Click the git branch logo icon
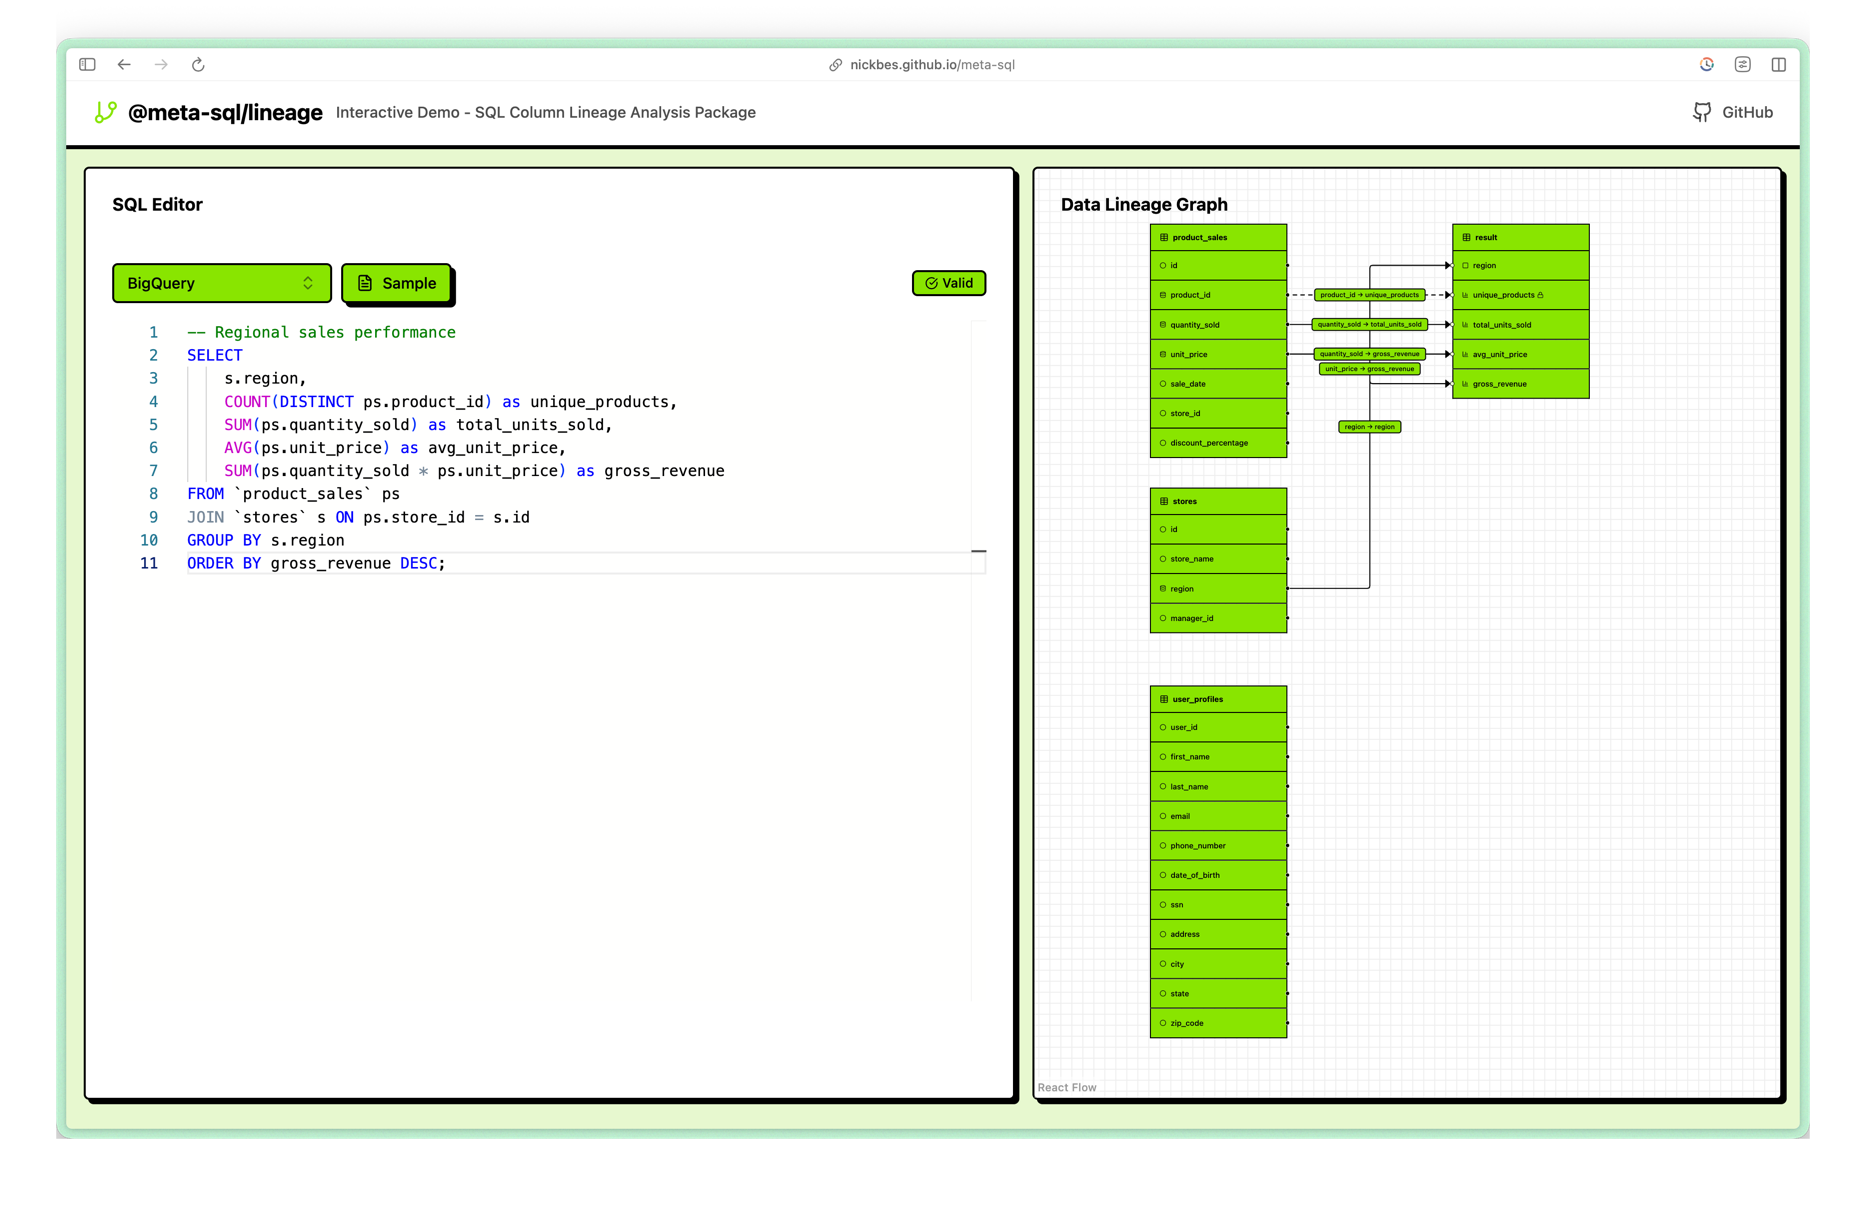This screenshot has width=1866, height=1213. (x=105, y=112)
